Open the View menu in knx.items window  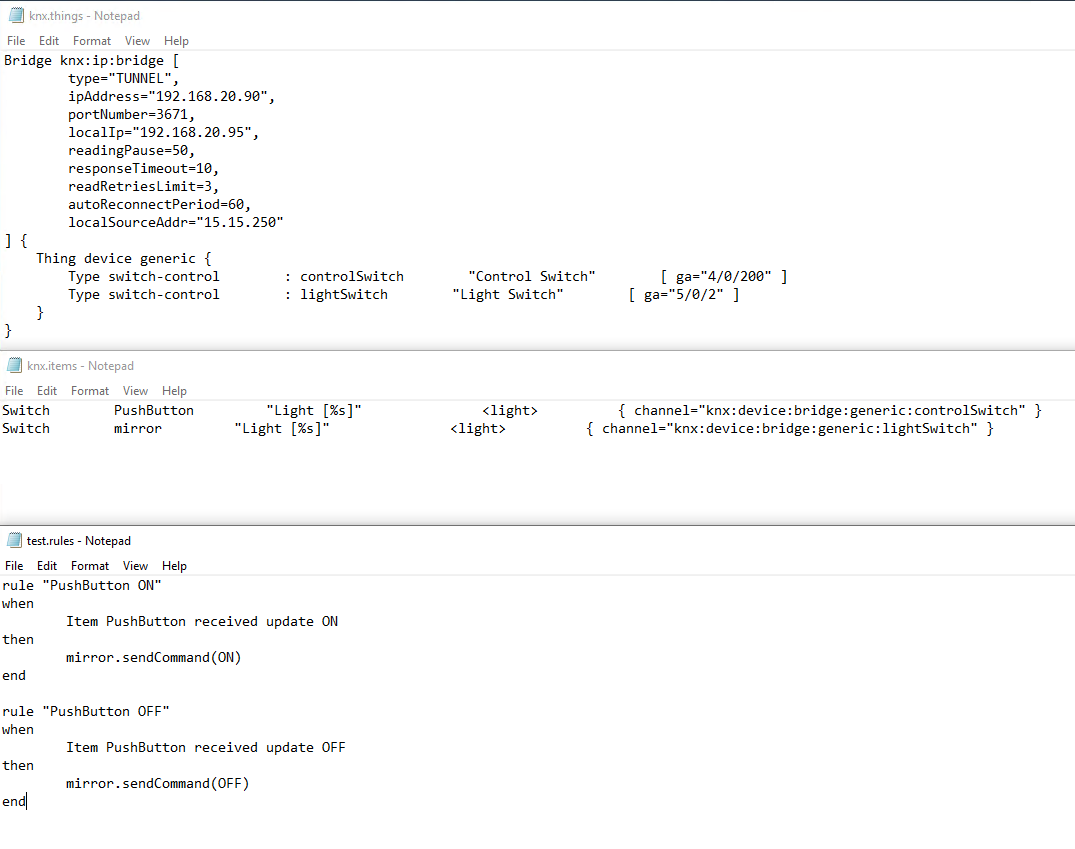137,390
